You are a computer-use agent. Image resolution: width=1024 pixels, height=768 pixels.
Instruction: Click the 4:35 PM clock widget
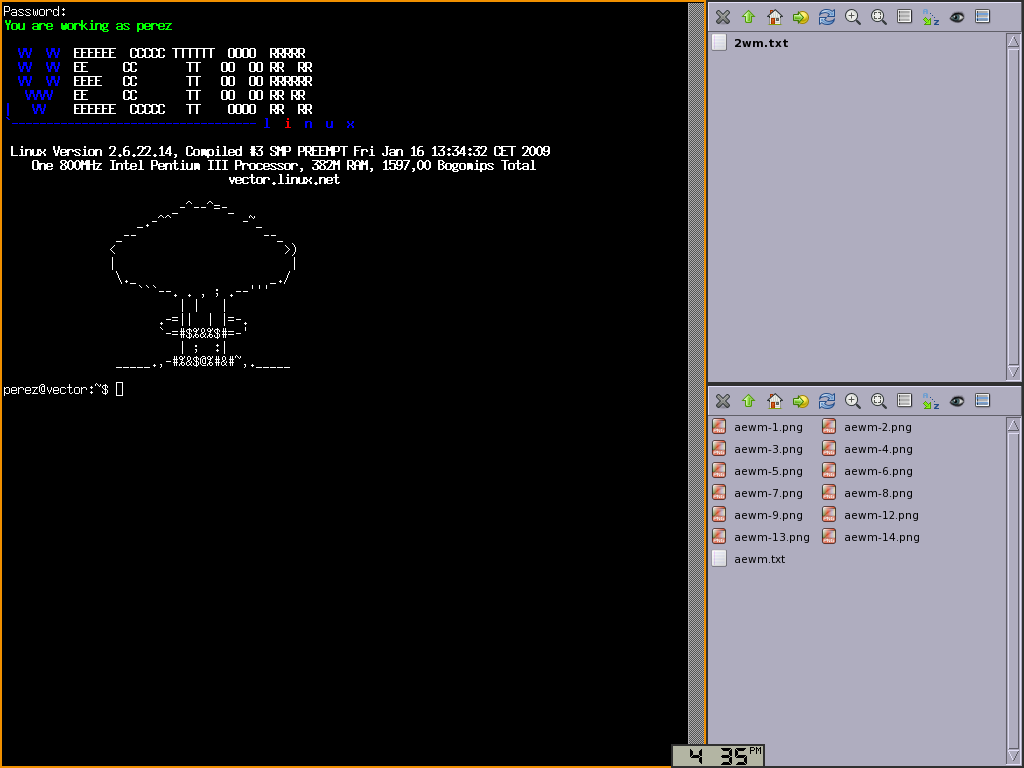point(718,756)
